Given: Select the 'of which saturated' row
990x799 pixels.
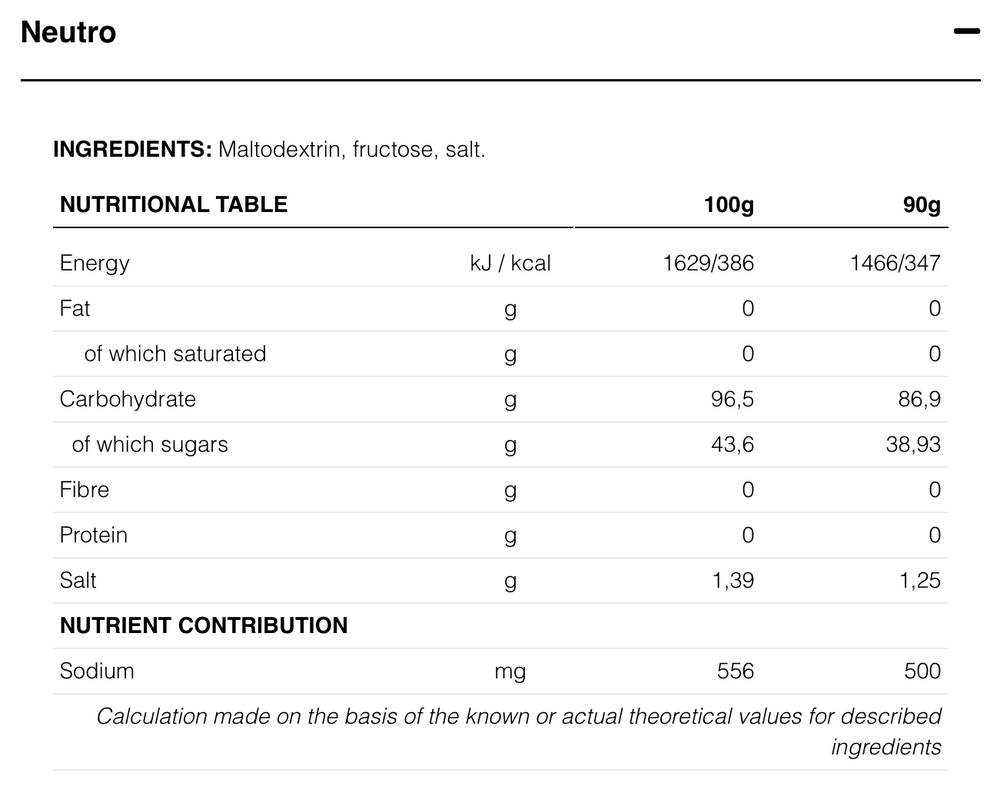Looking at the screenshot, I should click(177, 353).
